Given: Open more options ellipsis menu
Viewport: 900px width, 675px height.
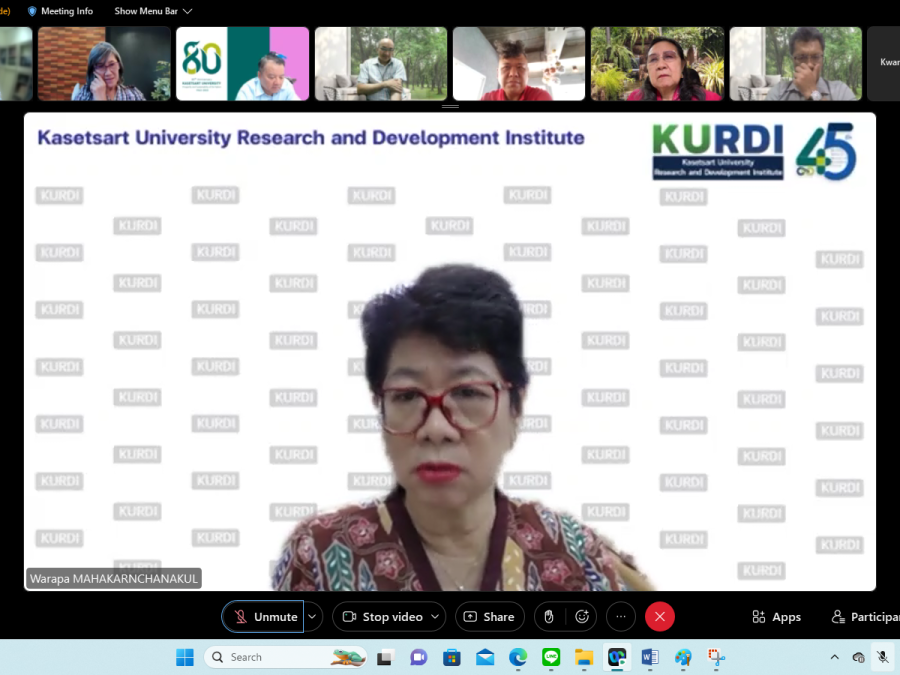Looking at the screenshot, I should [x=620, y=617].
